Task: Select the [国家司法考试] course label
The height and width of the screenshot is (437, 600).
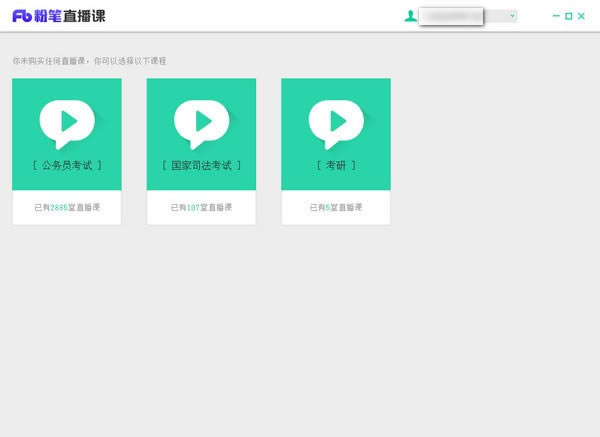Action: click(201, 165)
